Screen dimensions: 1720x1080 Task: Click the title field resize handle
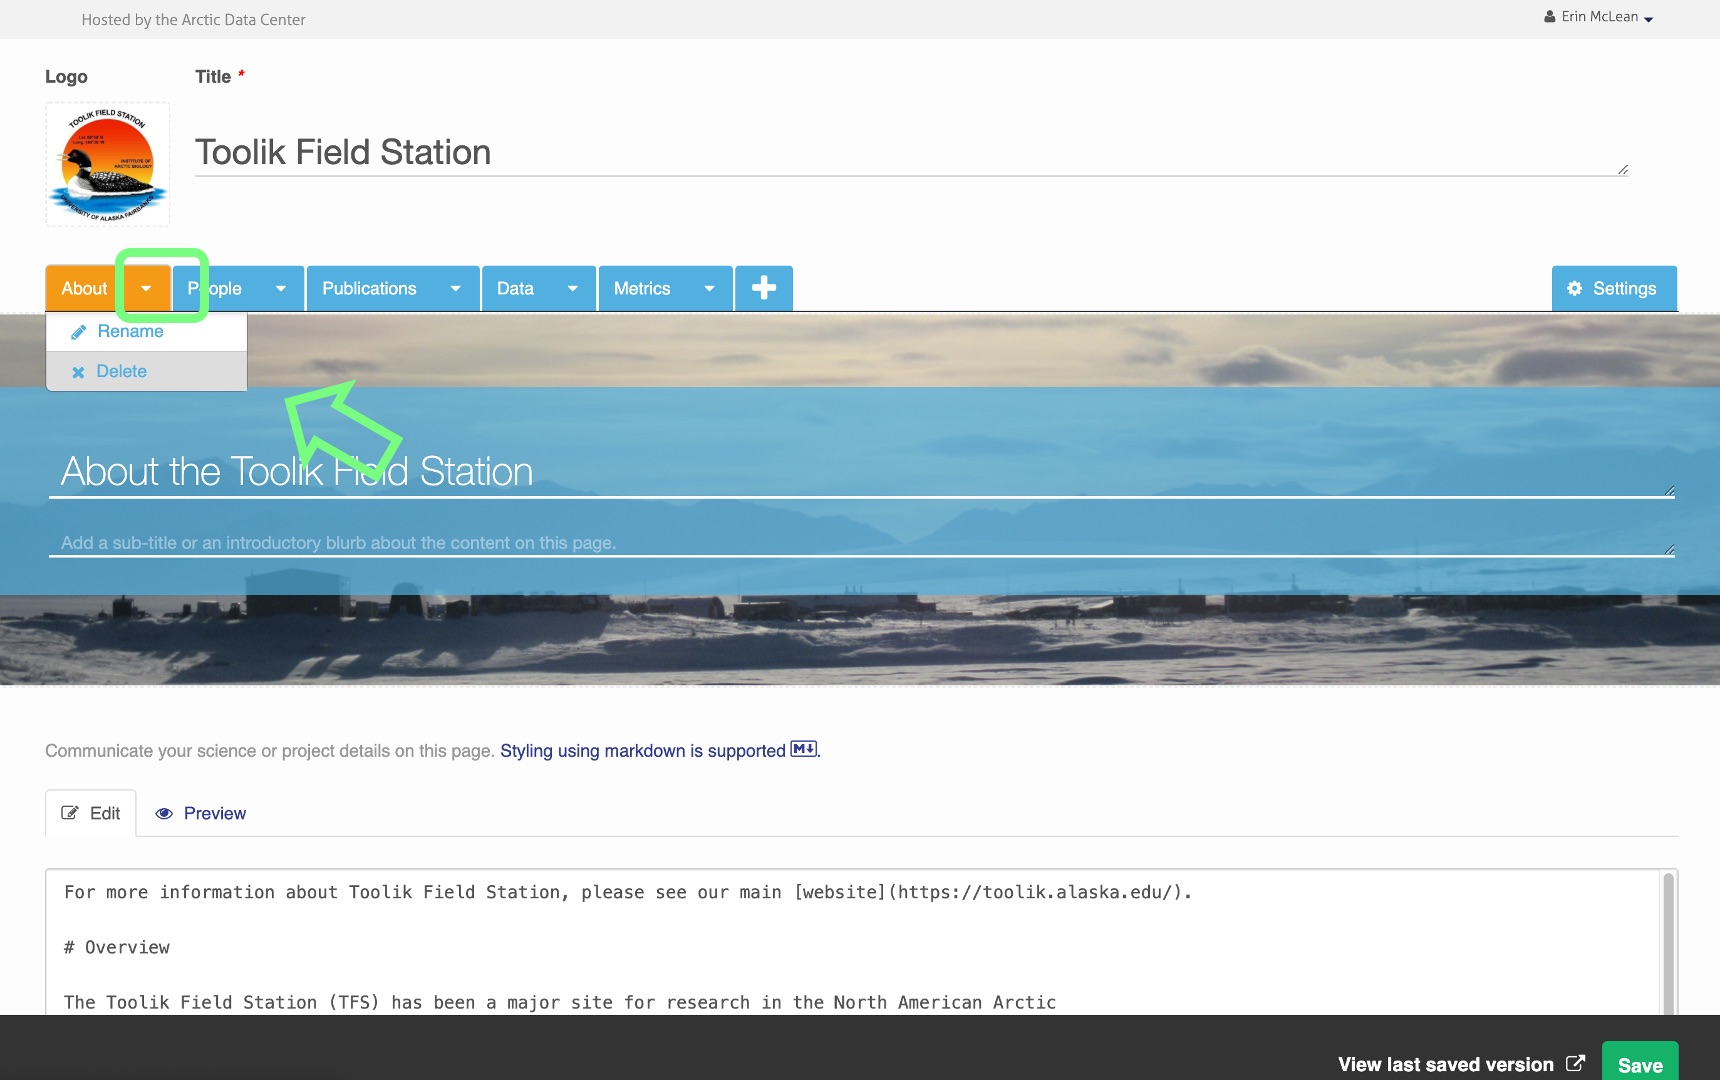[1623, 170]
